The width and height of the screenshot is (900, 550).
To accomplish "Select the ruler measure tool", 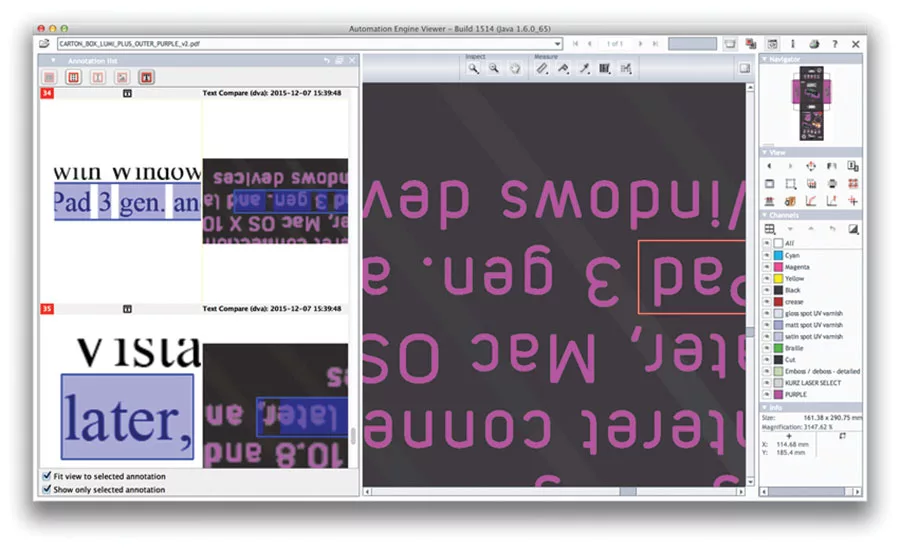I will pos(542,69).
